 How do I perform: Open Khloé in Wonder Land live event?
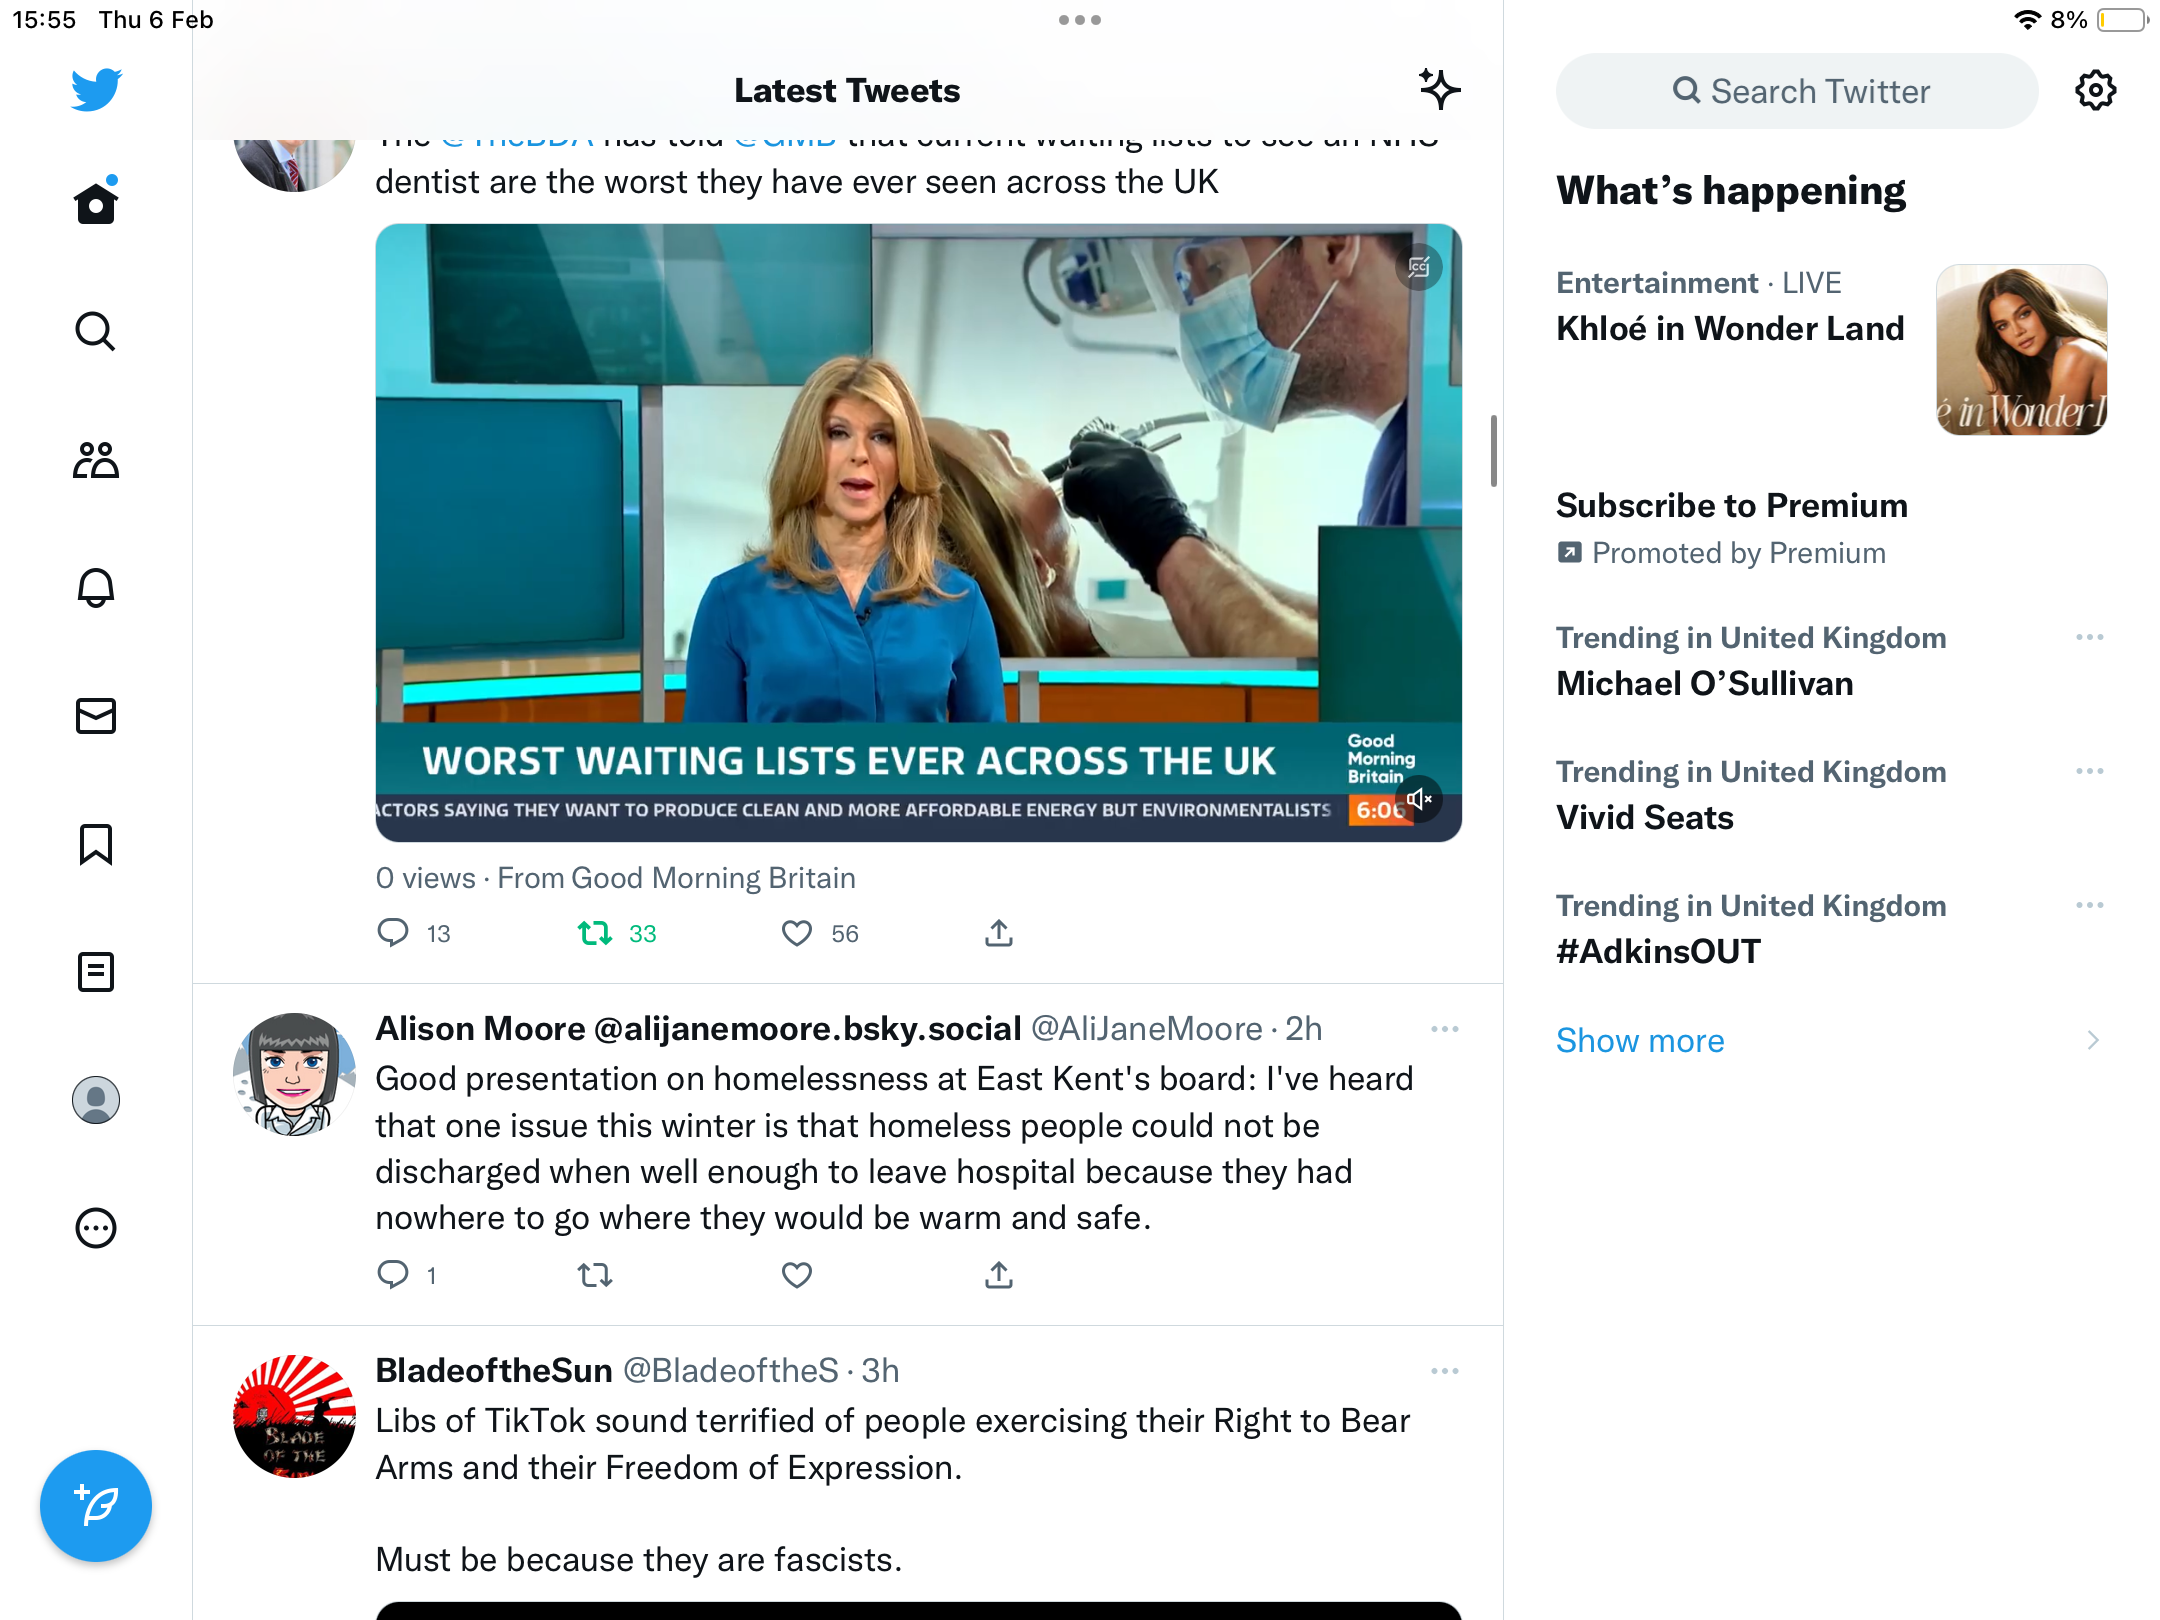tap(1730, 328)
